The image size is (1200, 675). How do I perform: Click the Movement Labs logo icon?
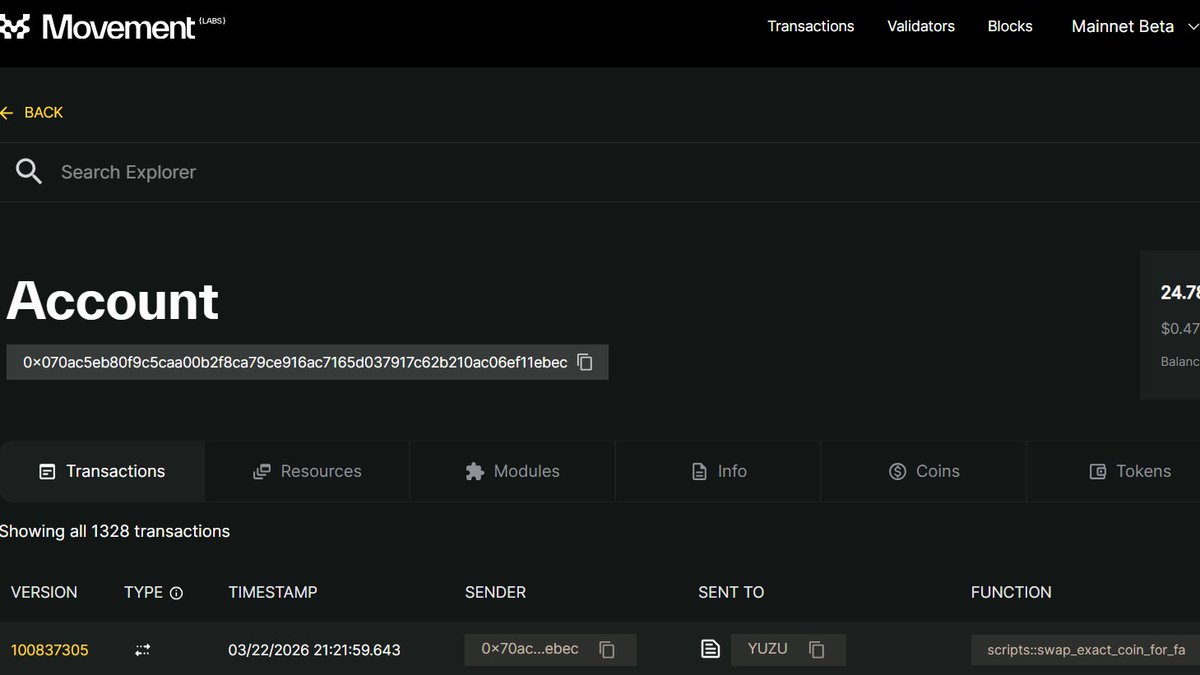[x=17, y=26]
